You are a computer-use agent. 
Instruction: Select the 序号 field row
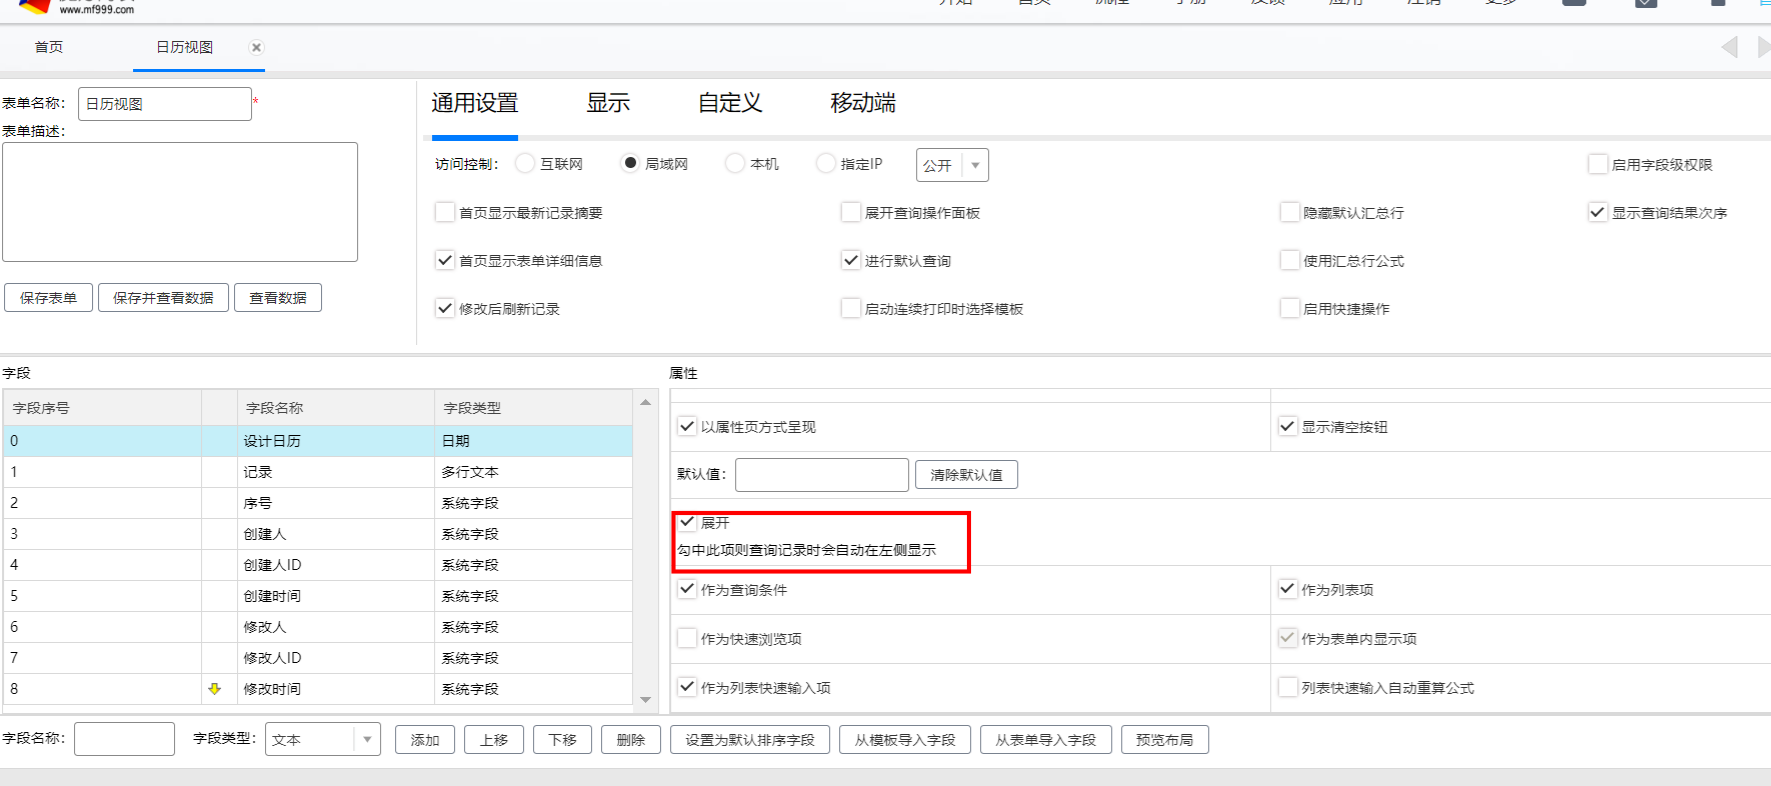point(318,503)
